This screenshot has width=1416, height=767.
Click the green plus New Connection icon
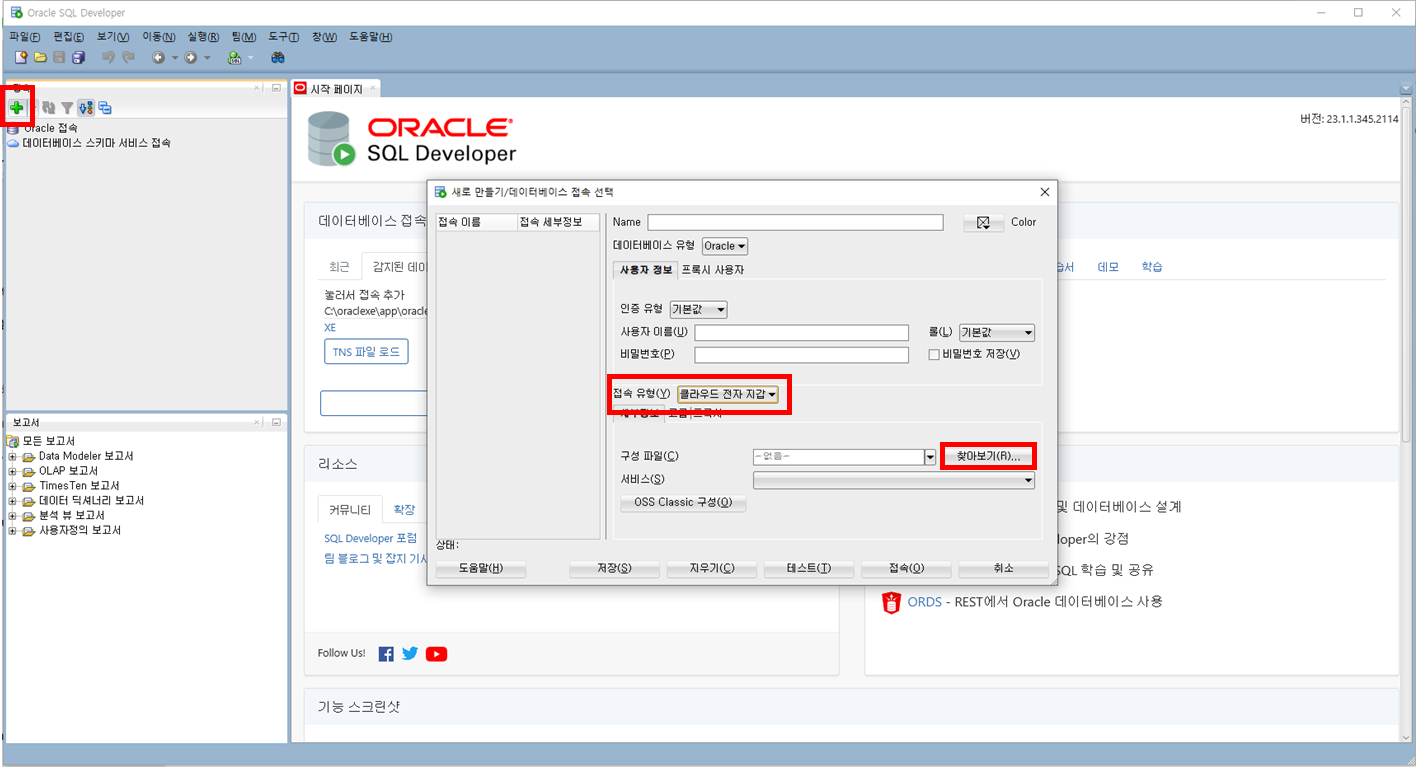pos(17,107)
